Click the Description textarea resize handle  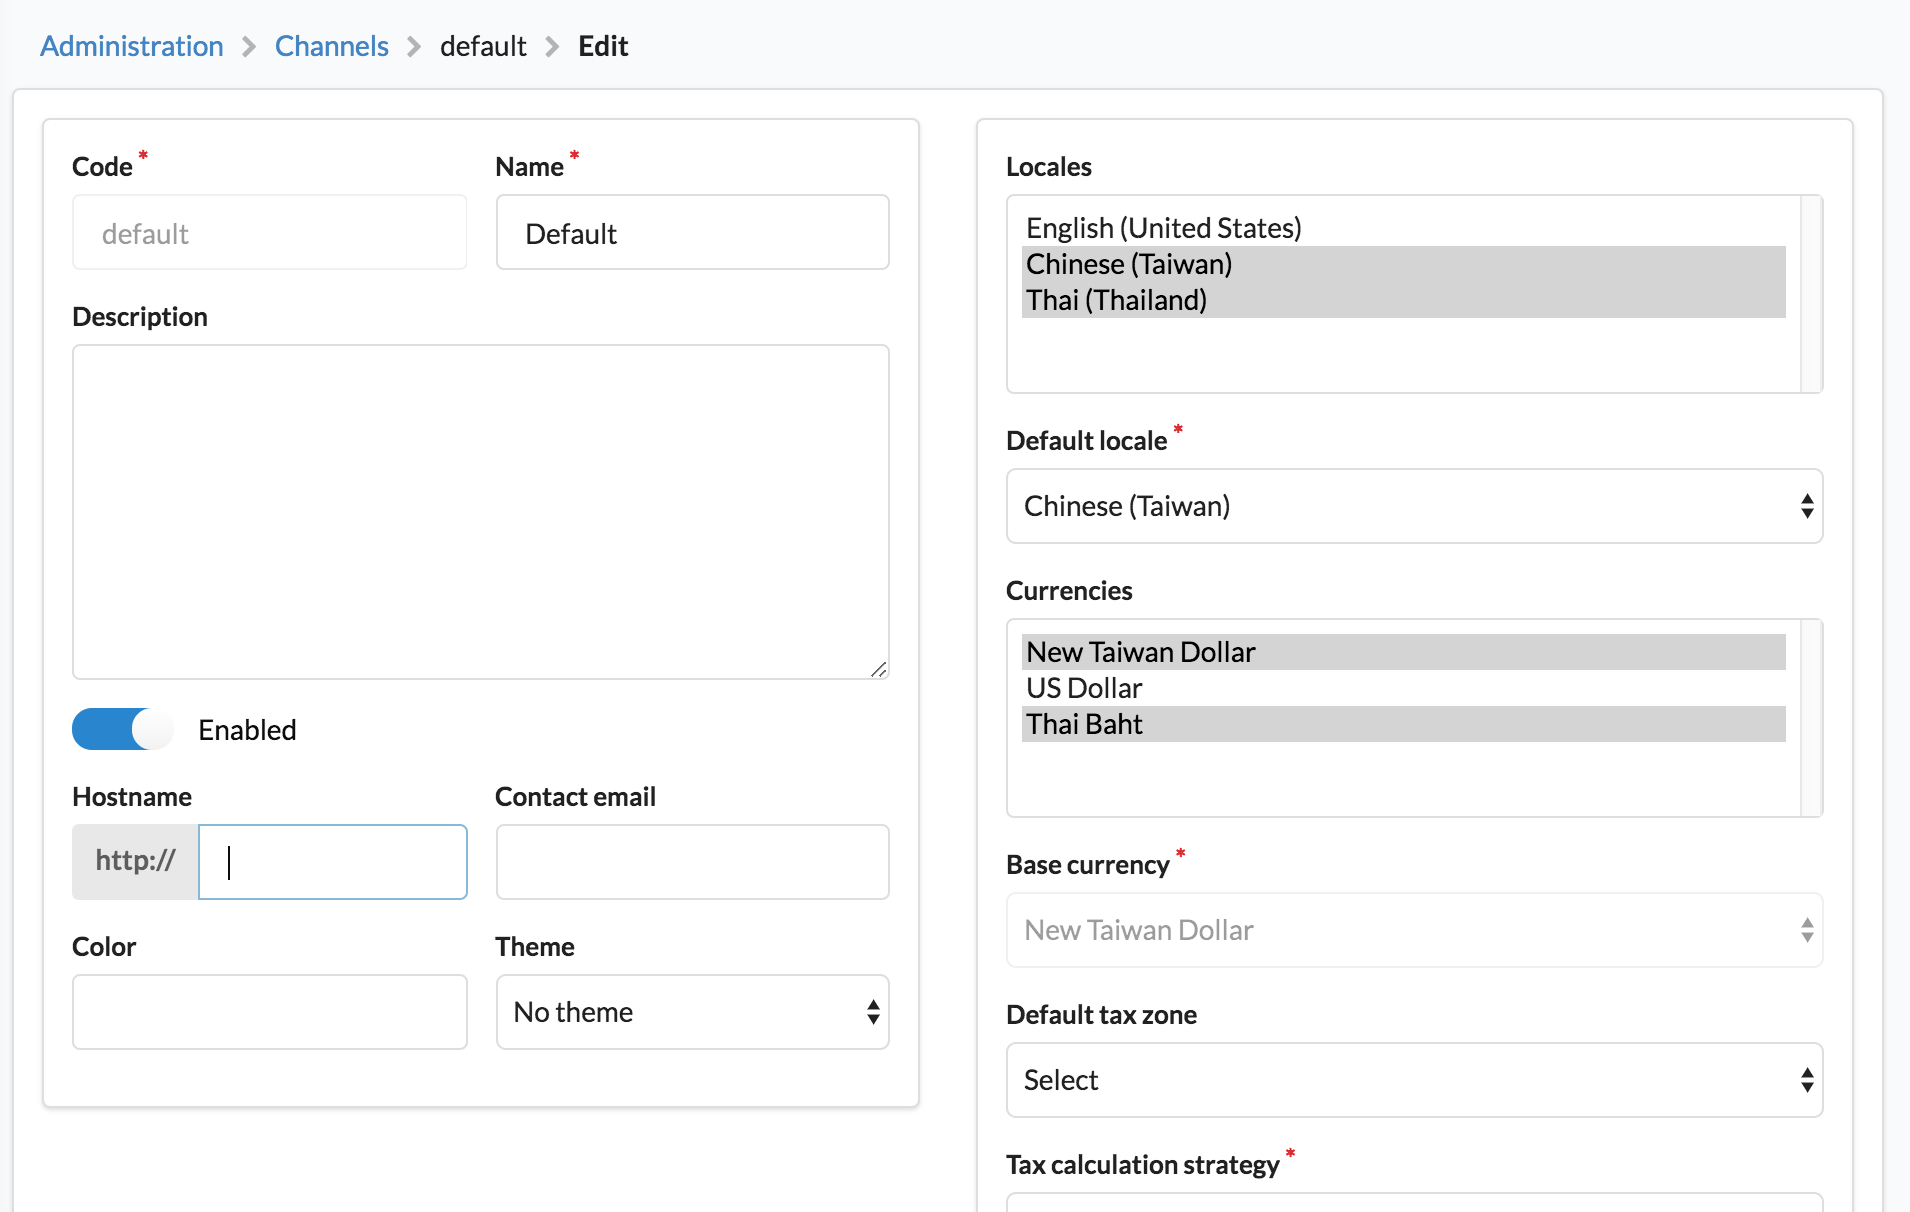click(x=879, y=669)
